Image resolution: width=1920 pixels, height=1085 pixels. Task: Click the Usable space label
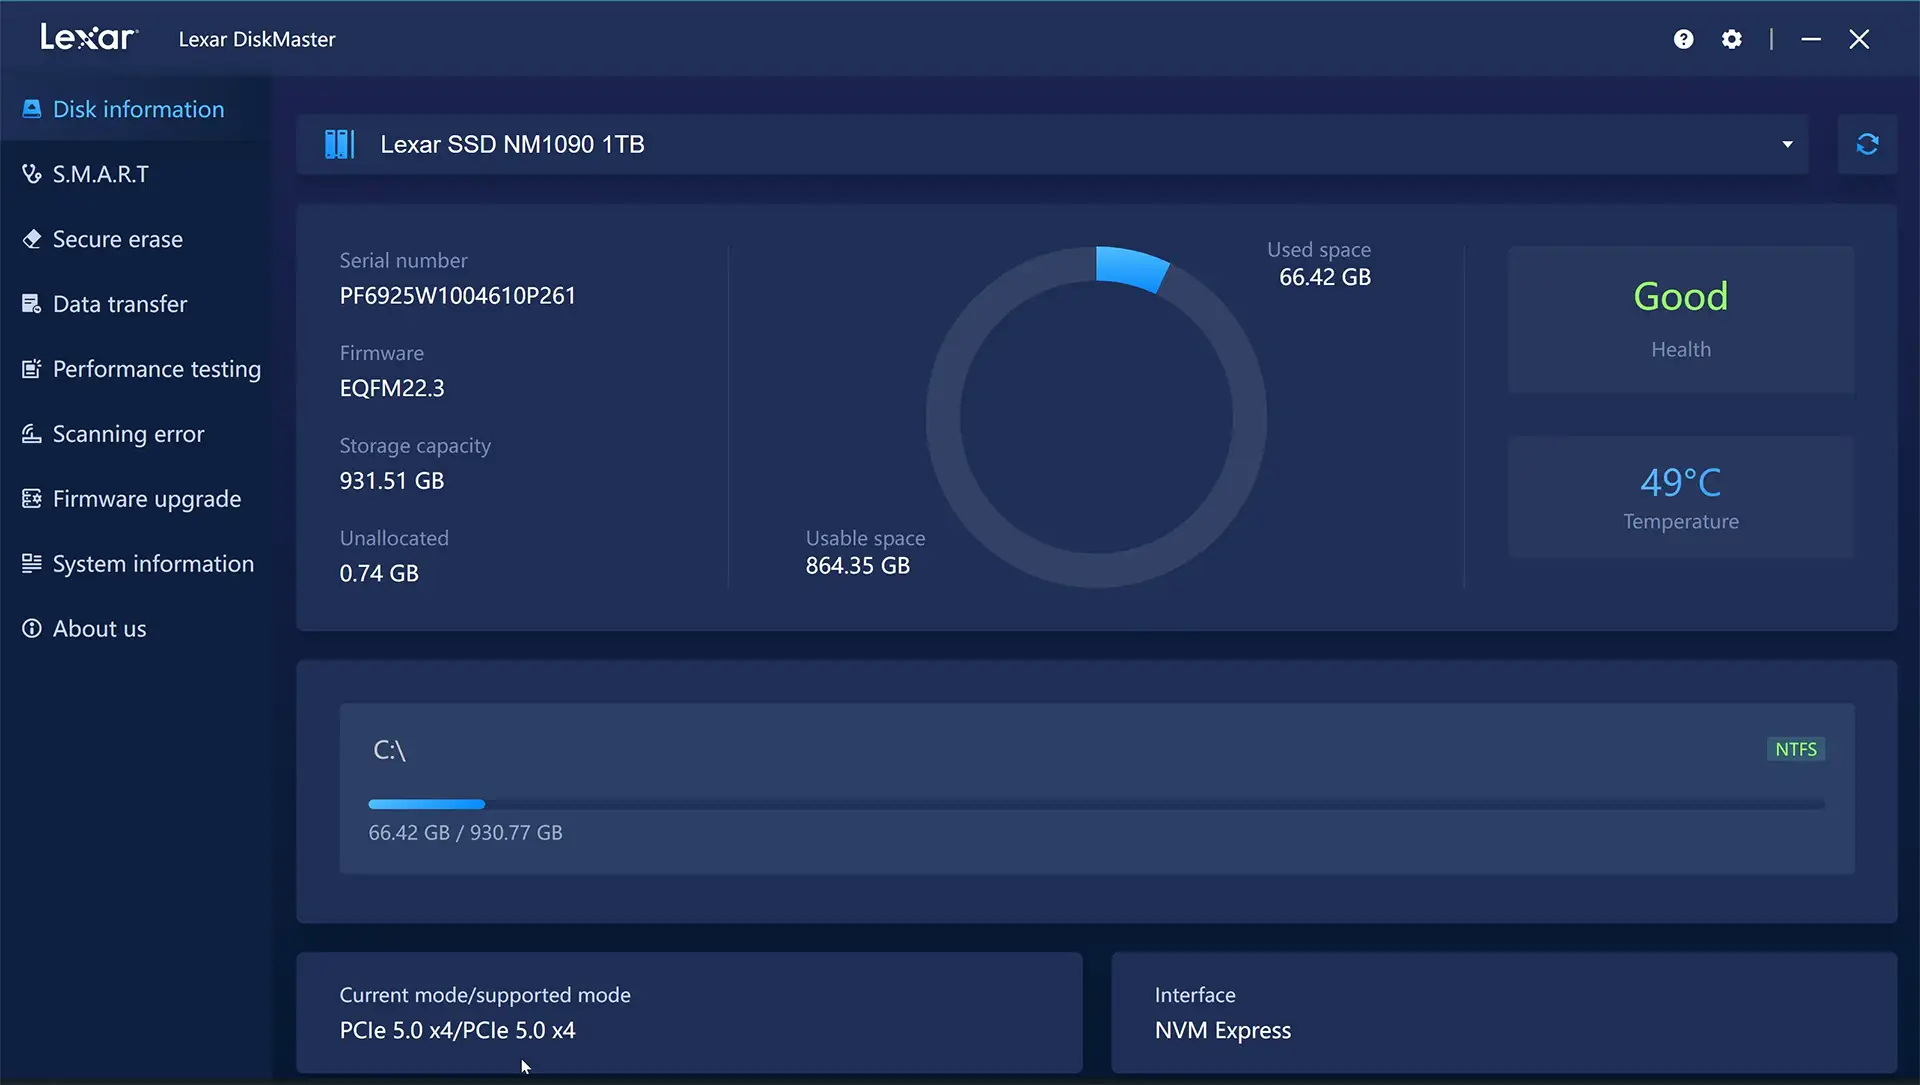[865, 538]
